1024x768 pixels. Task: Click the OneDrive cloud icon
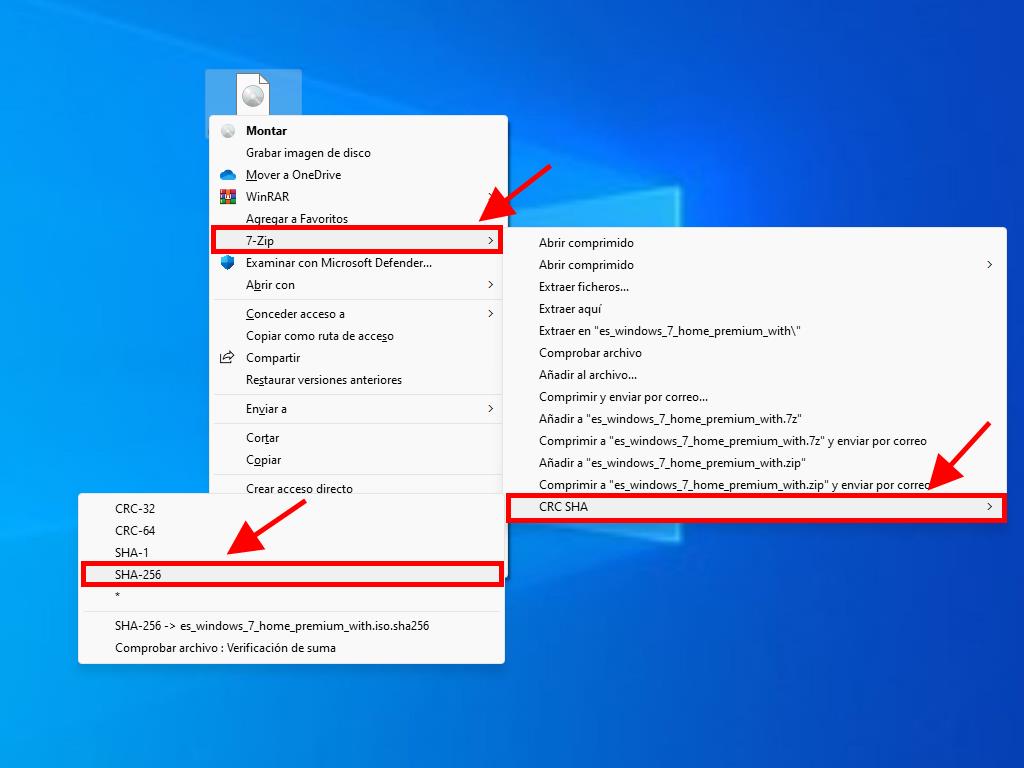tap(228, 174)
